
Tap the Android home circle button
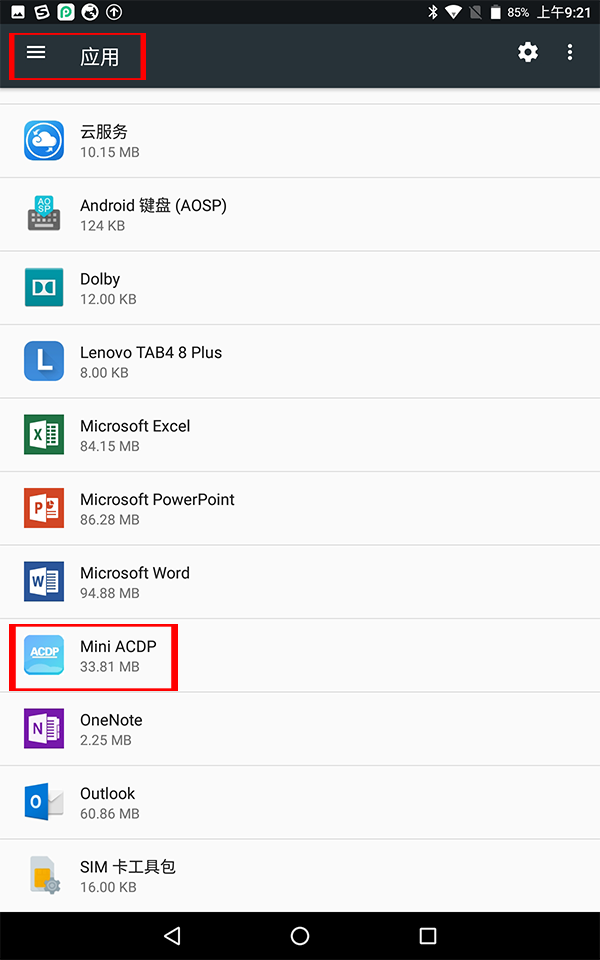(x=300, y=936)
